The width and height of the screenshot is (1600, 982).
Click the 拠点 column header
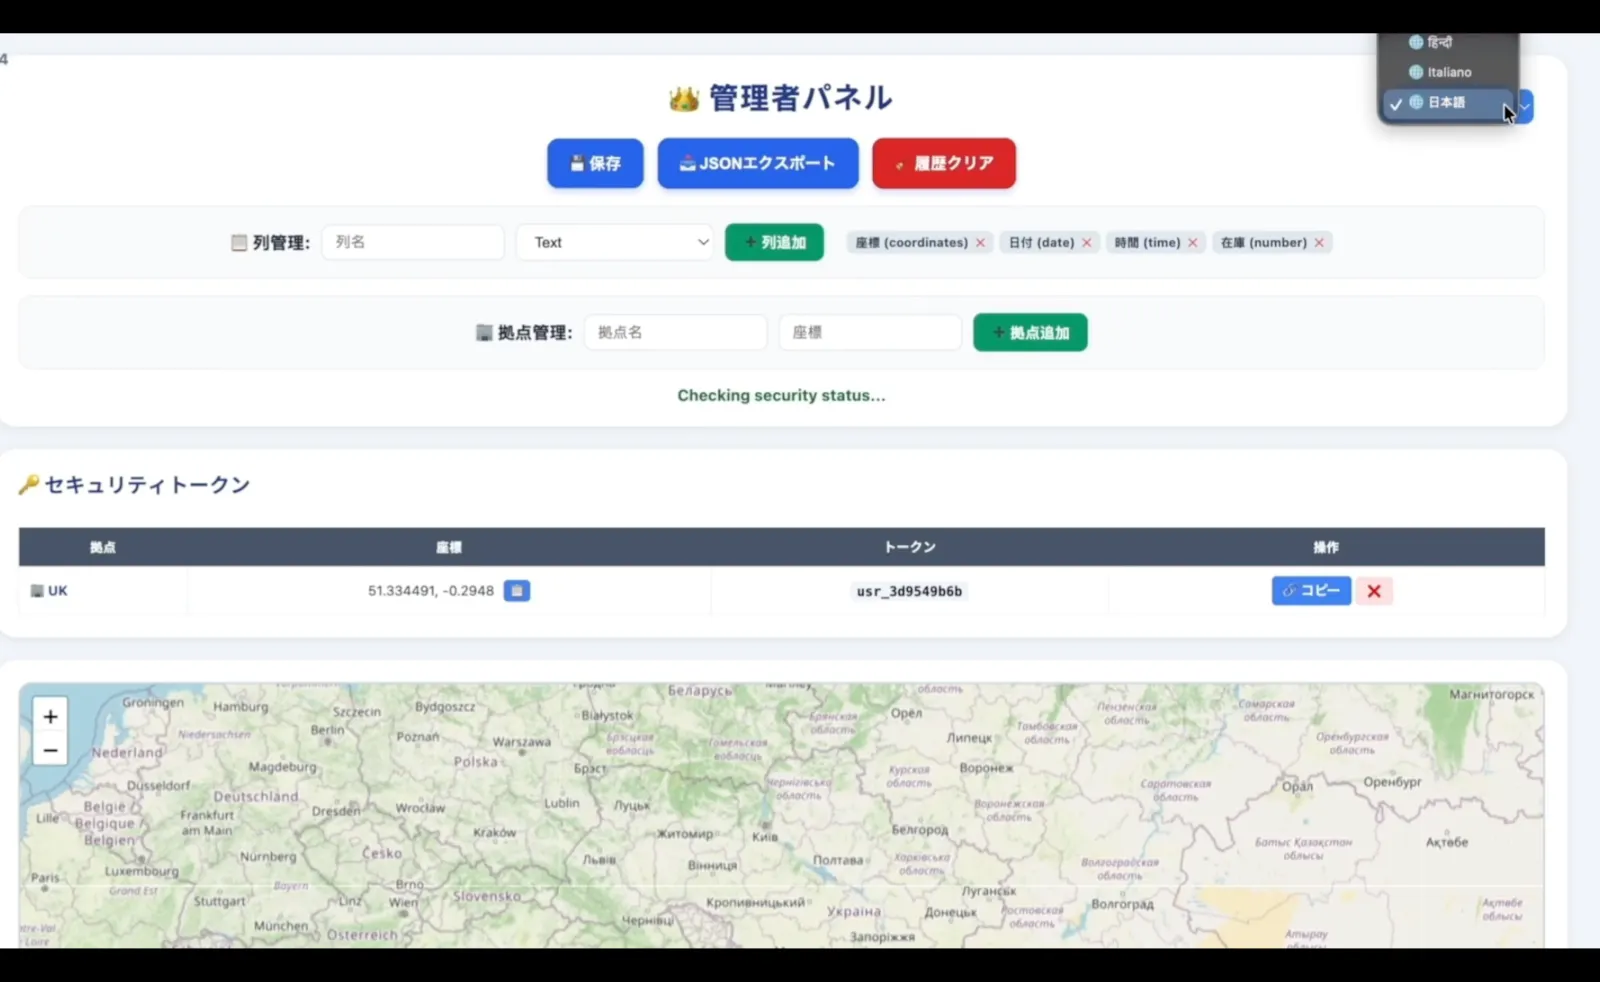[103, 547]
